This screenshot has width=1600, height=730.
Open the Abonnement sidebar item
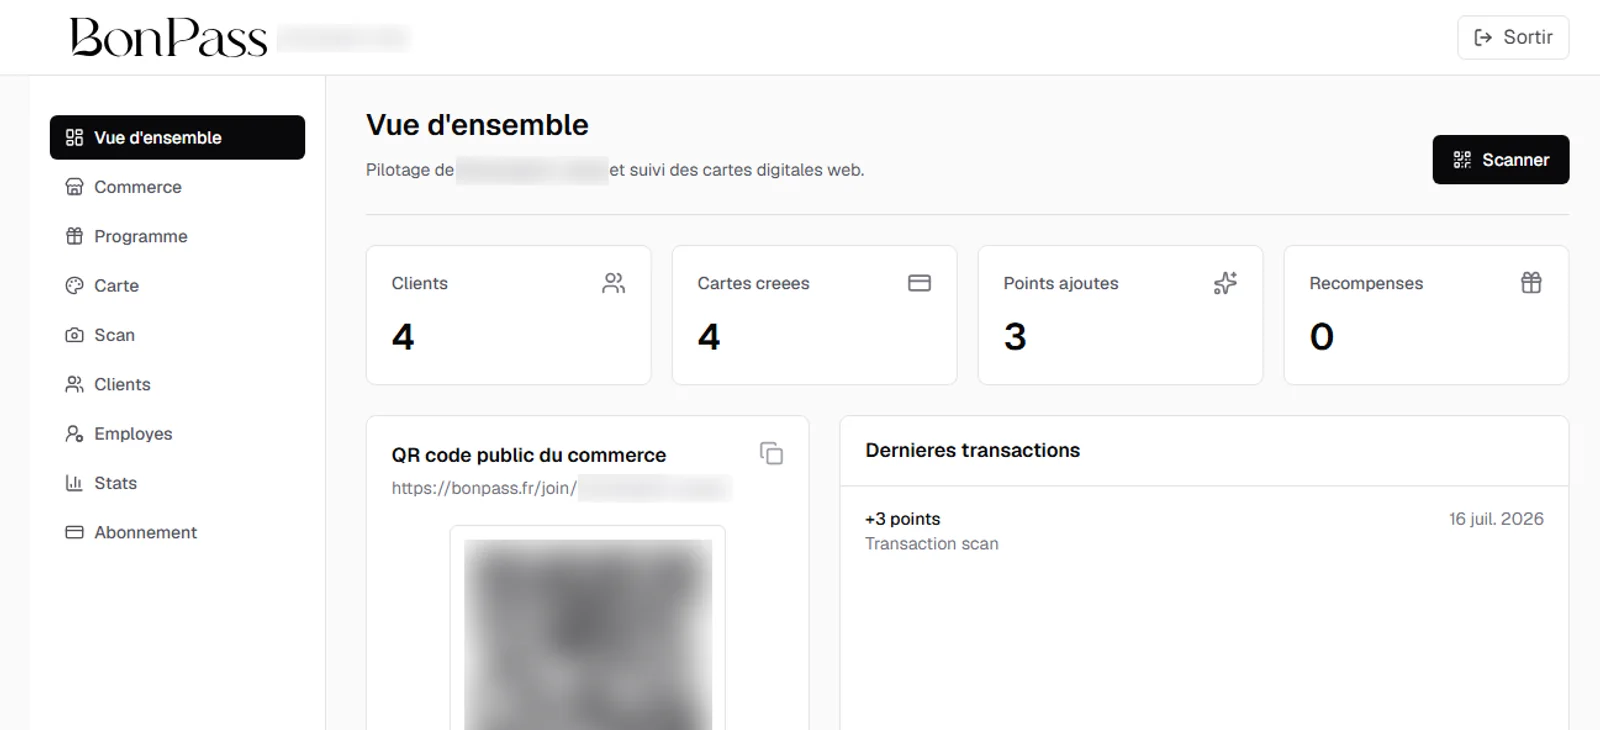[177, 532]
